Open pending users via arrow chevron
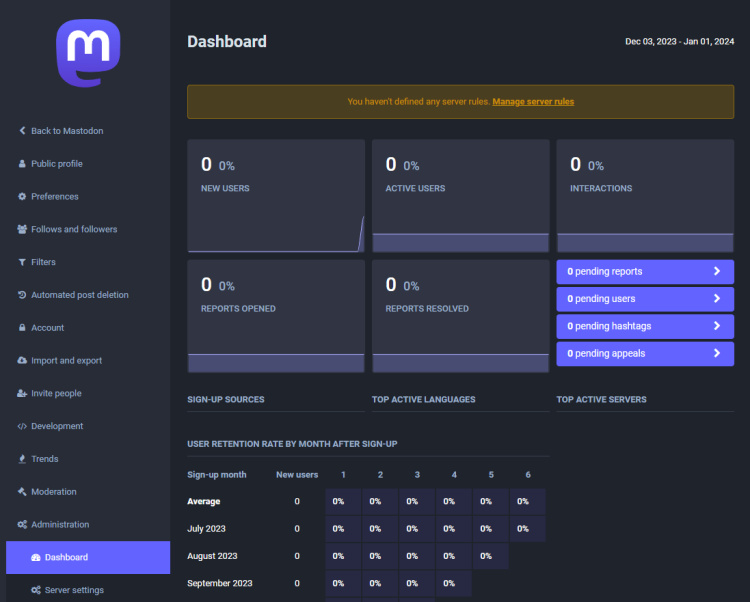The image size is (750, 602). (x=716, y=299)
